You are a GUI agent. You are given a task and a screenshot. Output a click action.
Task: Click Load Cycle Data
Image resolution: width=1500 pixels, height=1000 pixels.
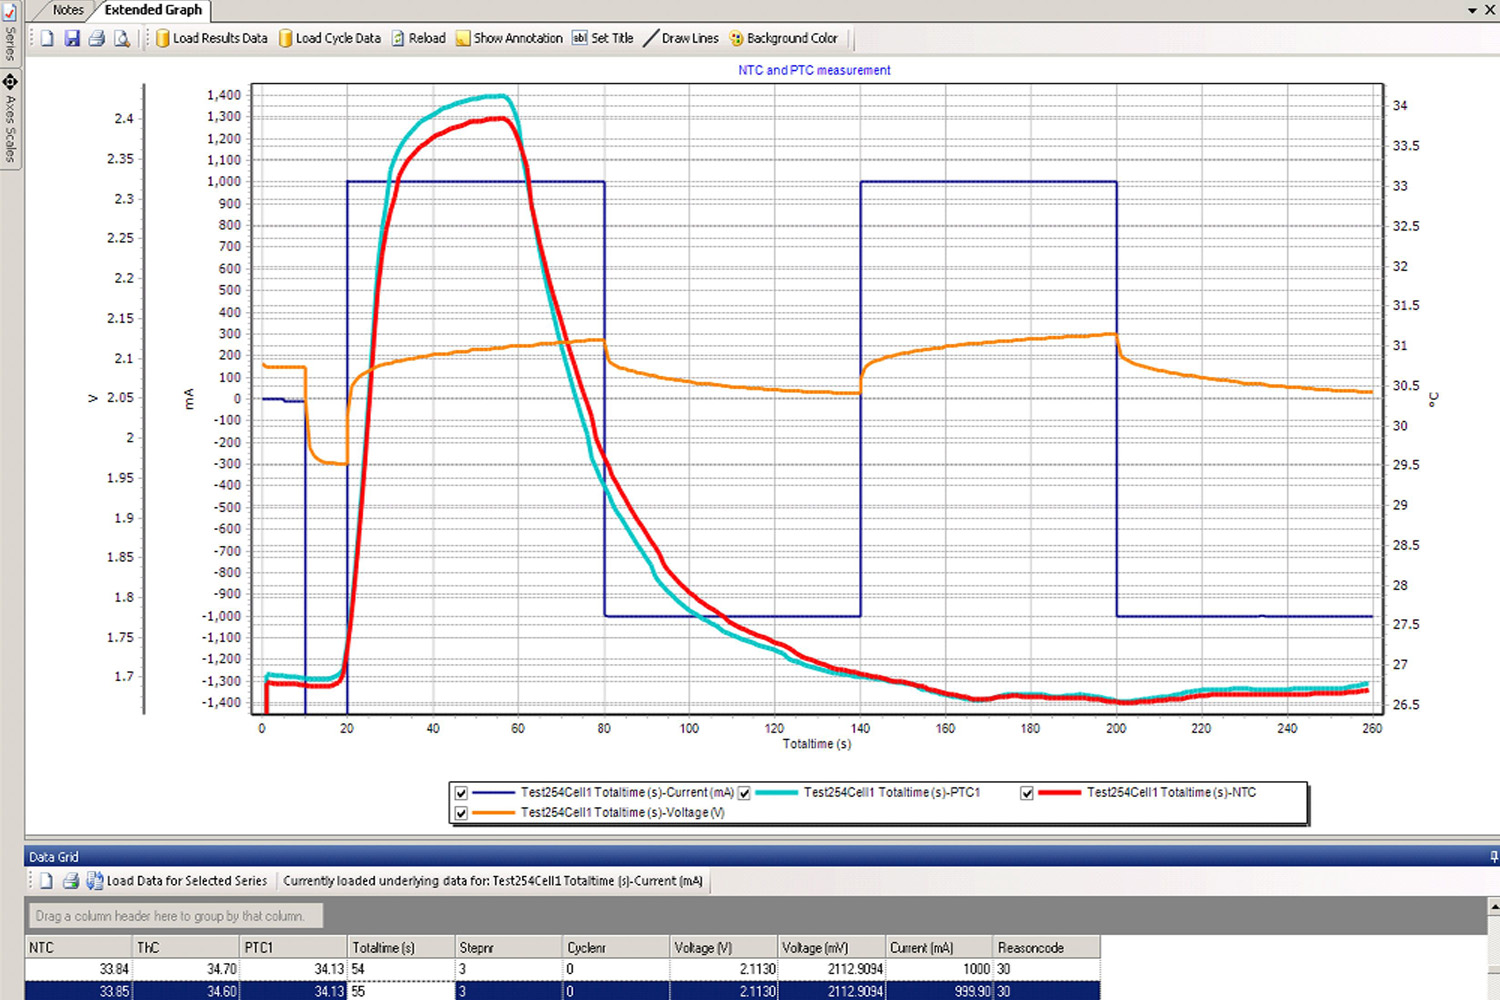329,38
